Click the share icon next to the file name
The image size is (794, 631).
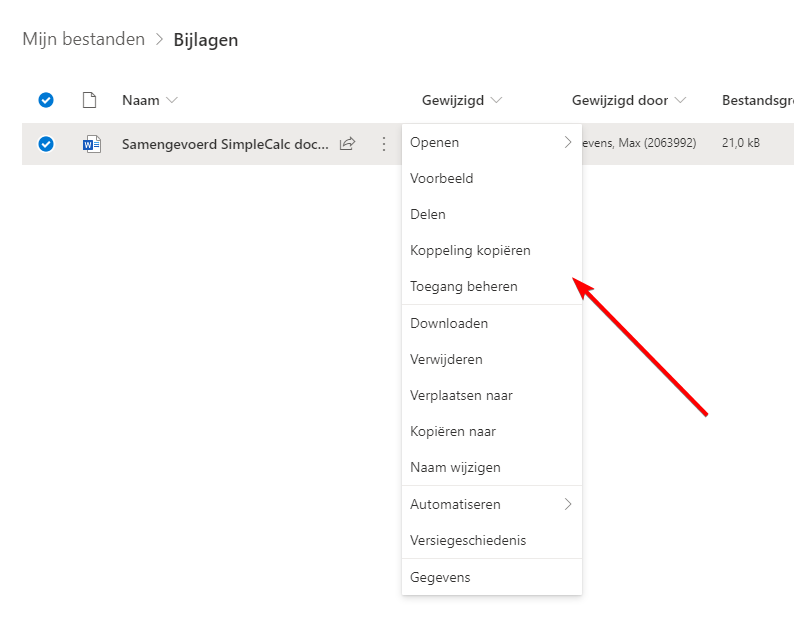[x=347, y=144]
